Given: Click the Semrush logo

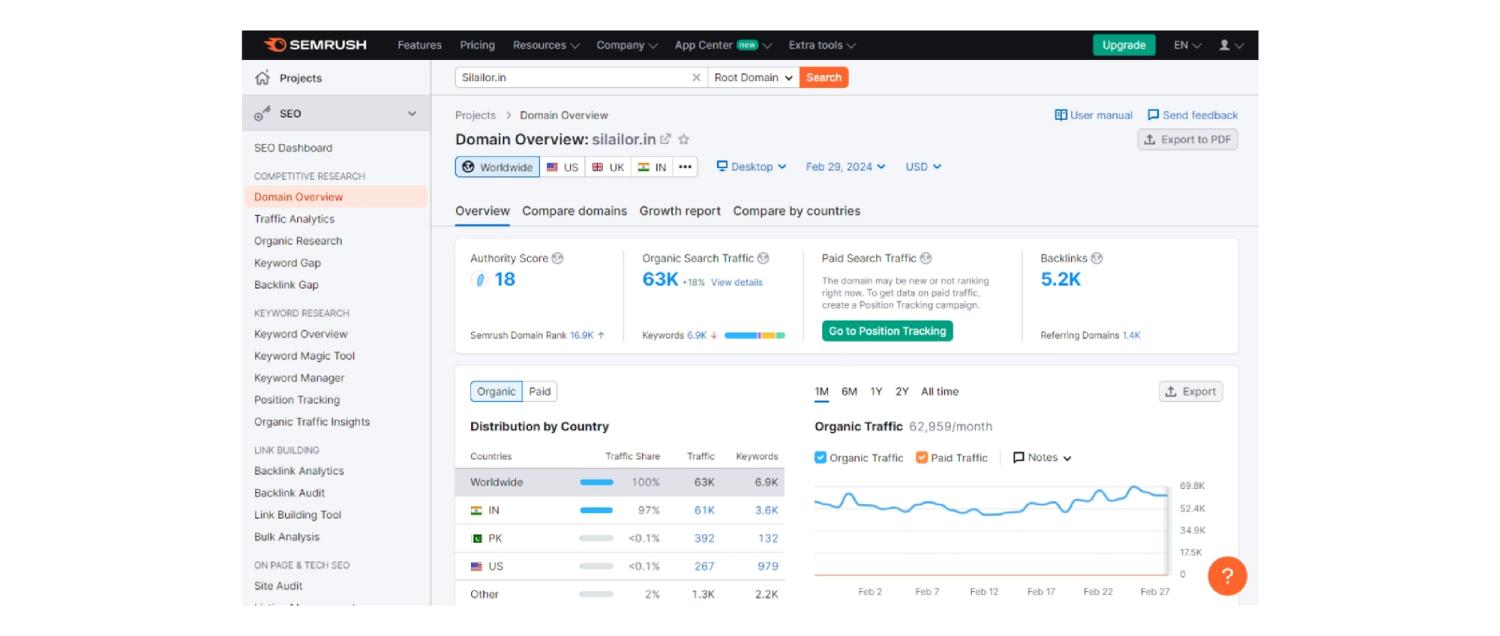Looking at the screenshot, I should [x=315, y=45].
